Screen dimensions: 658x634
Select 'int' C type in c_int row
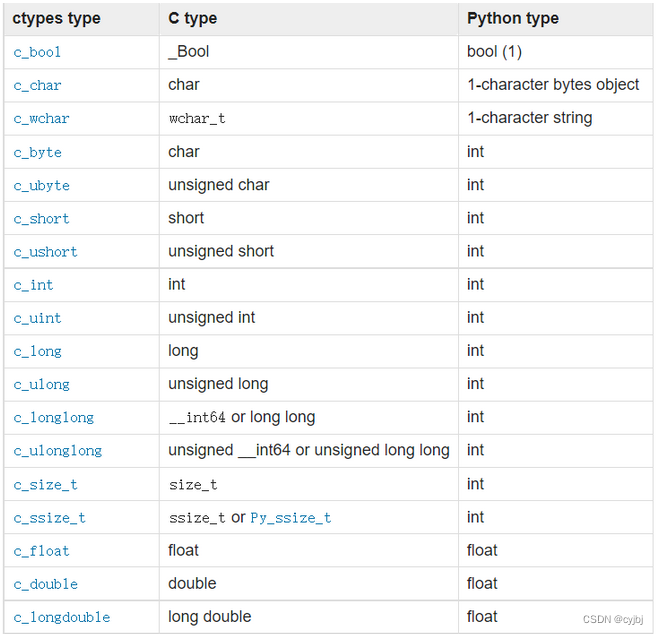[x=308, y=284]
